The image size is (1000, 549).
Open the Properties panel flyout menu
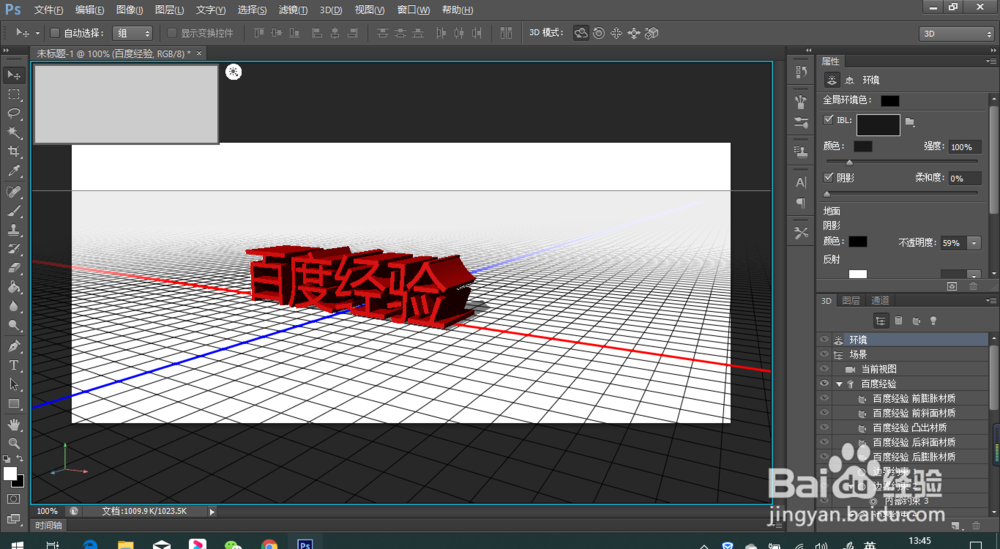tap(990, 61)
